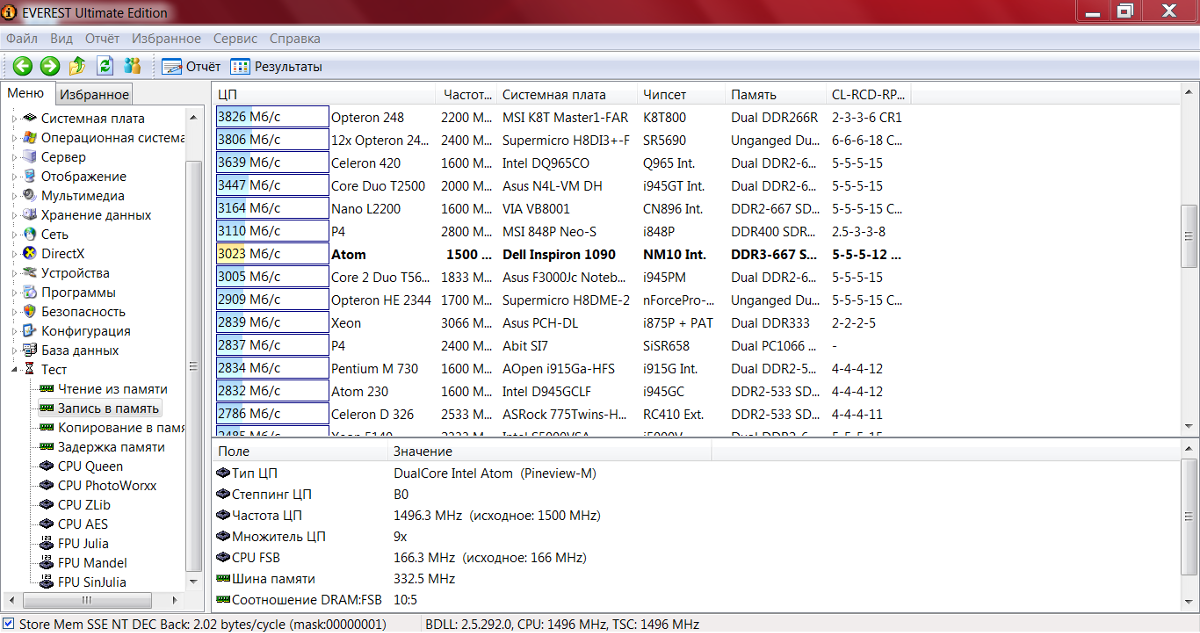
Task: Open the Отчёт report wizard
Action: 191,67
